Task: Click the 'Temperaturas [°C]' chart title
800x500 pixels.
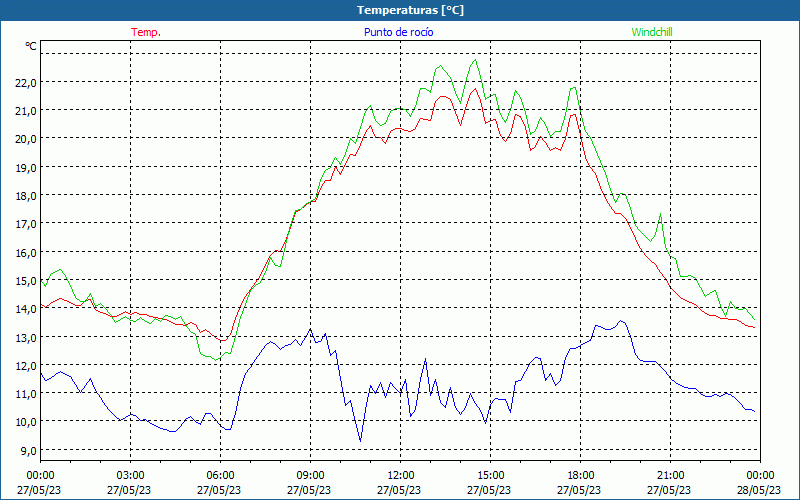Action: point(410,10)
